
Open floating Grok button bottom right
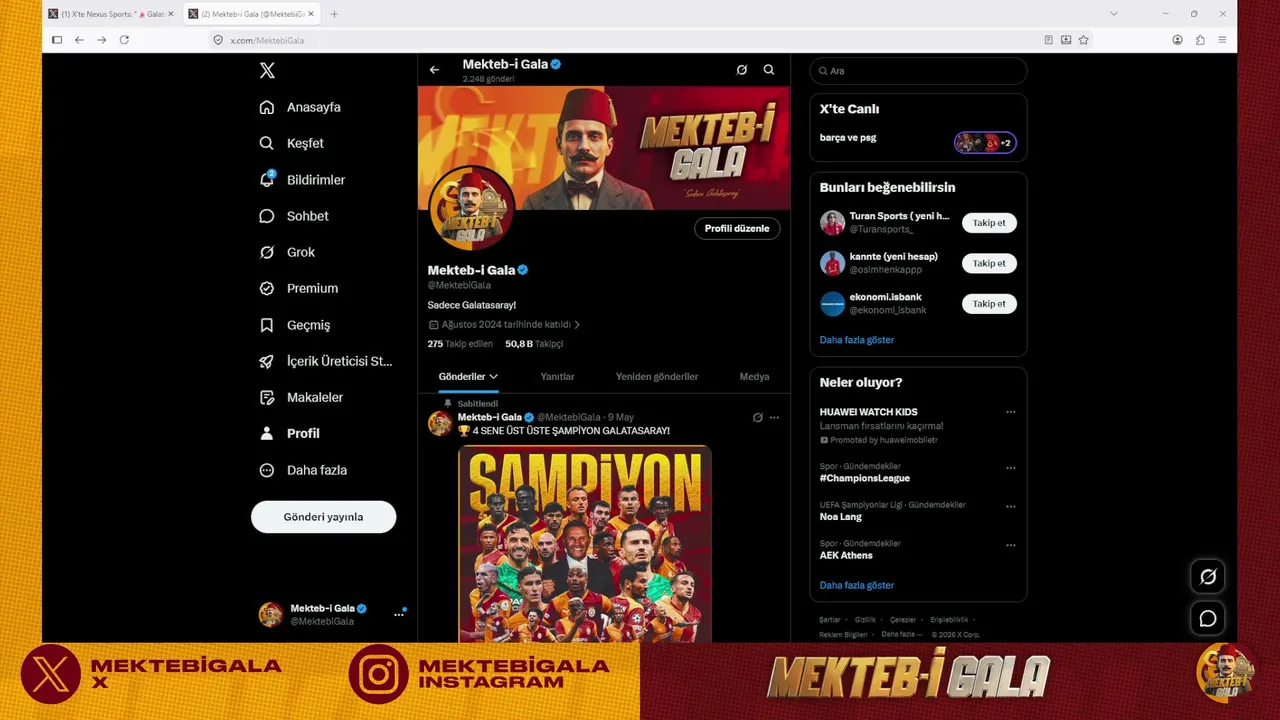(1208, 577)
